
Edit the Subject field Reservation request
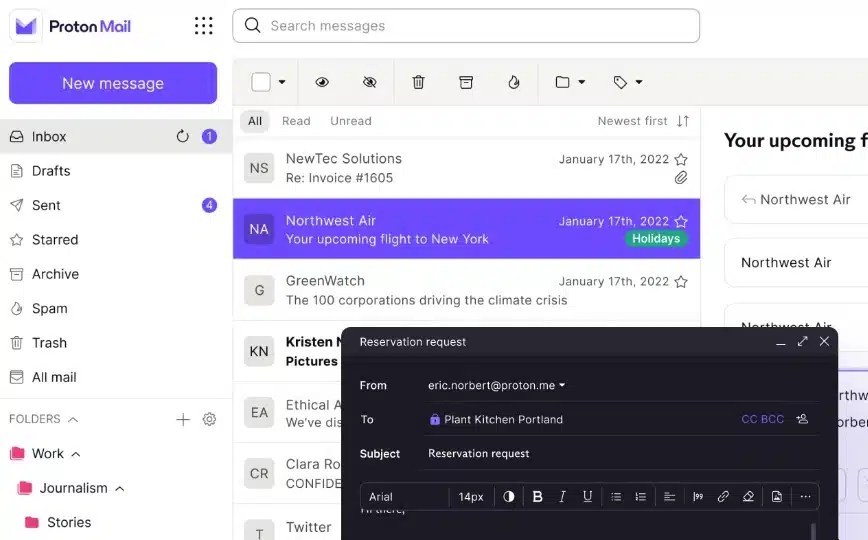(x=620, y=454)
